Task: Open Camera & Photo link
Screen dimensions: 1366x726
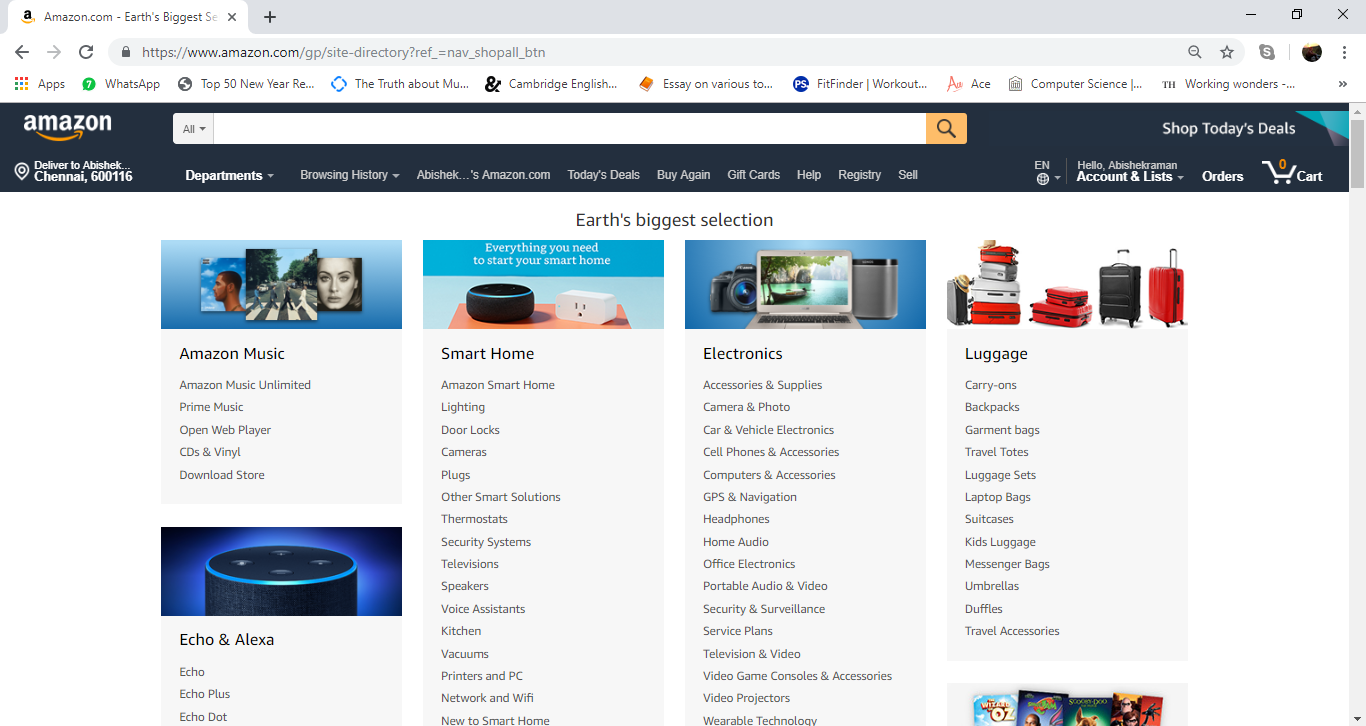Action: pos(746,407)
